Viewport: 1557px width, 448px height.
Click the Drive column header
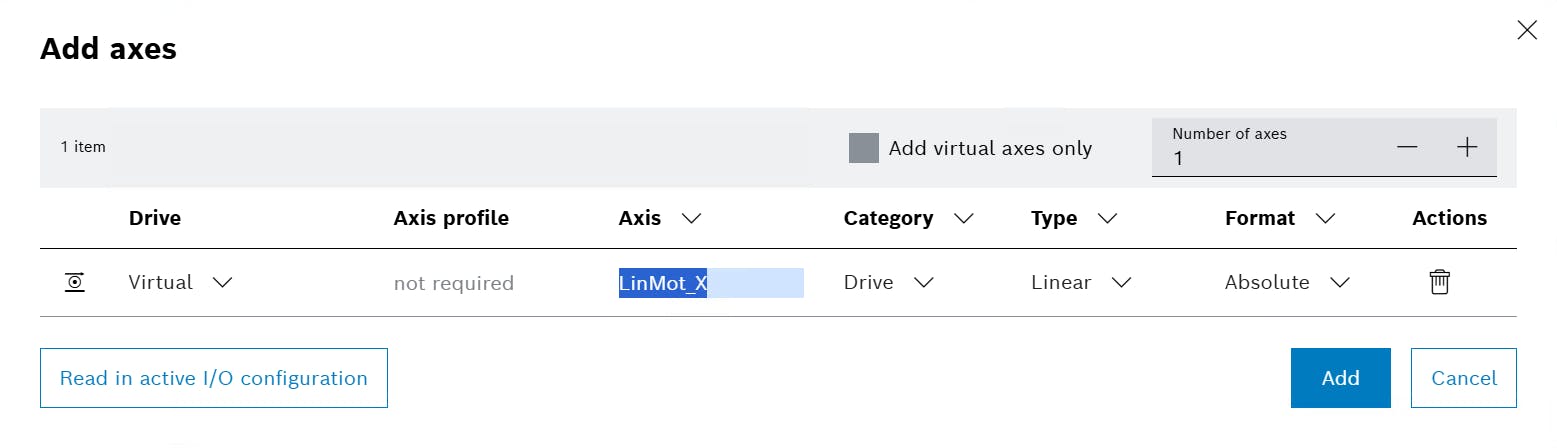click(x=155, y=218)
